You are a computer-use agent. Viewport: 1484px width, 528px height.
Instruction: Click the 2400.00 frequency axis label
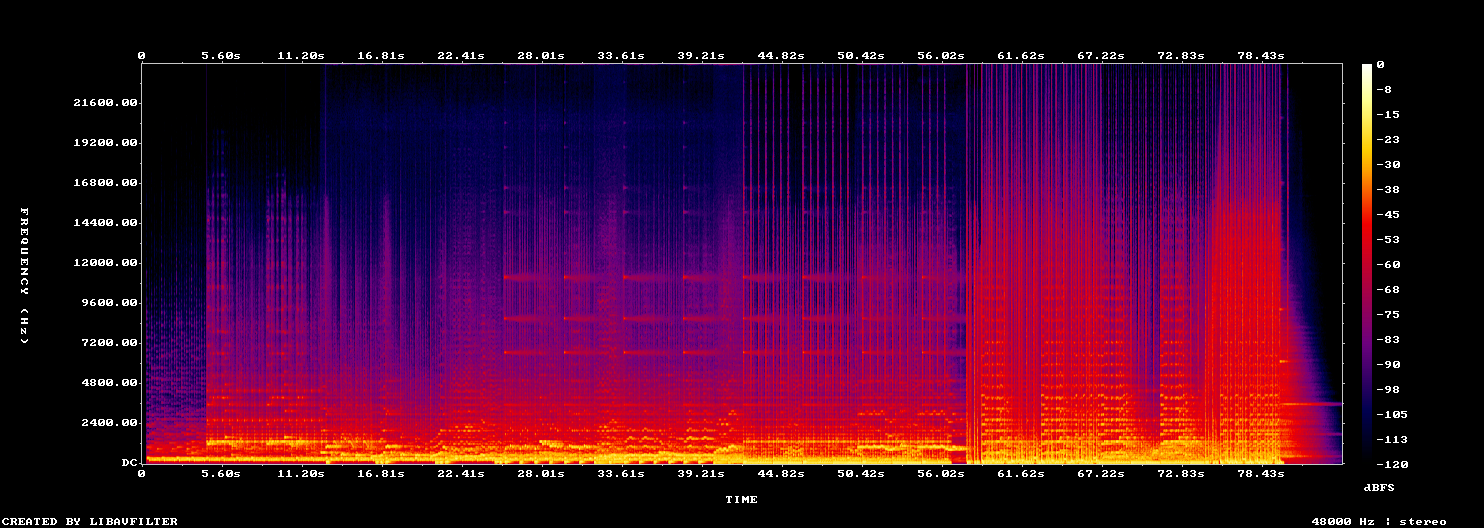[x=109, y=423]
